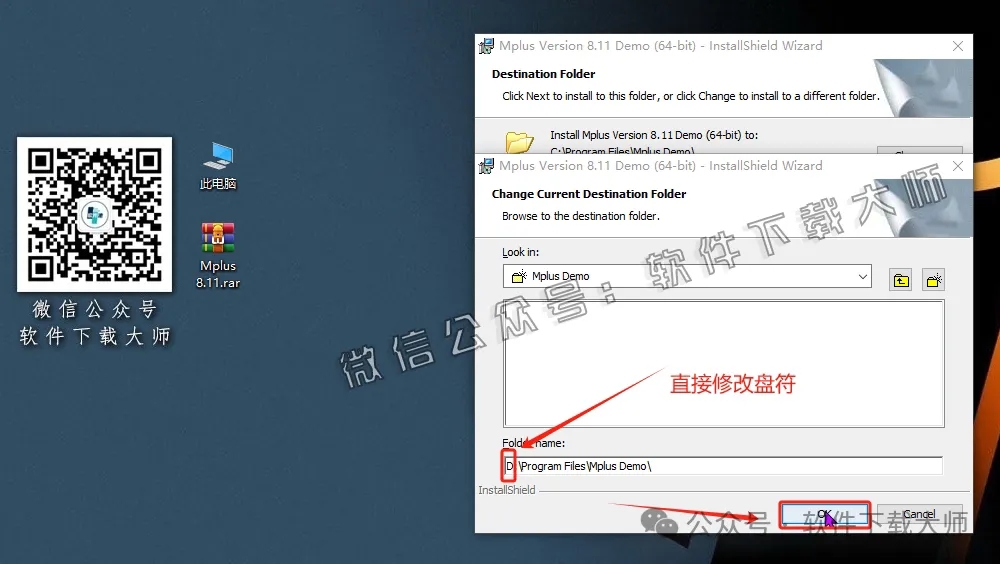This screenshot has width=1000, height=564.
Task: Click the 'Browse to the destination folder.' text
Action: [581, 216]
